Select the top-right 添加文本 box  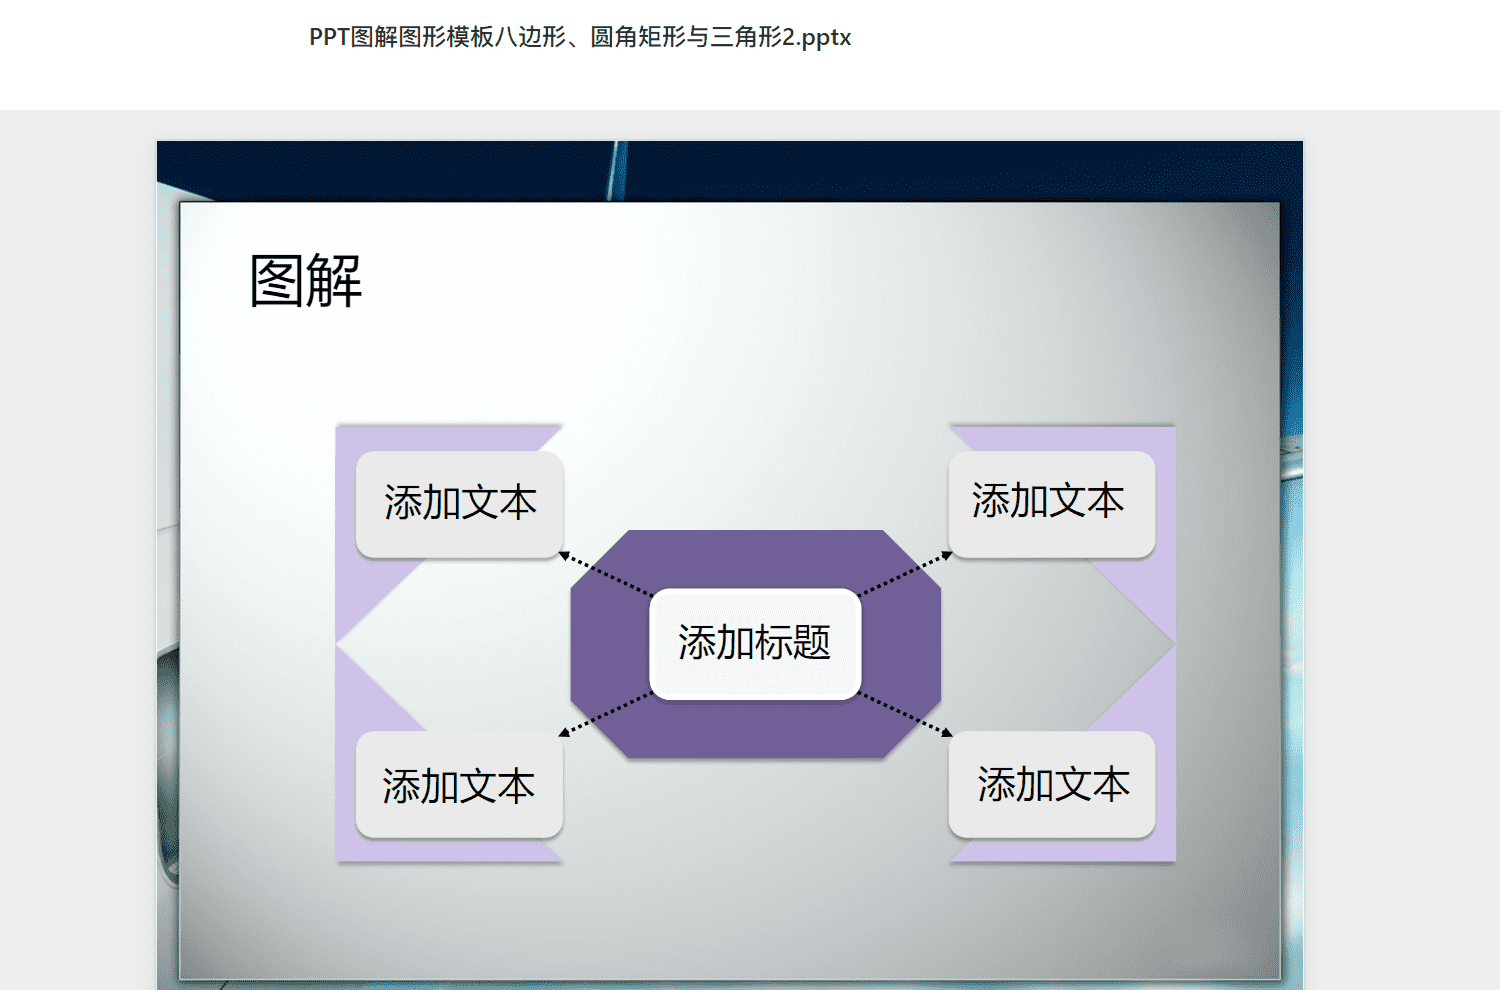(x=1052, y=504)
